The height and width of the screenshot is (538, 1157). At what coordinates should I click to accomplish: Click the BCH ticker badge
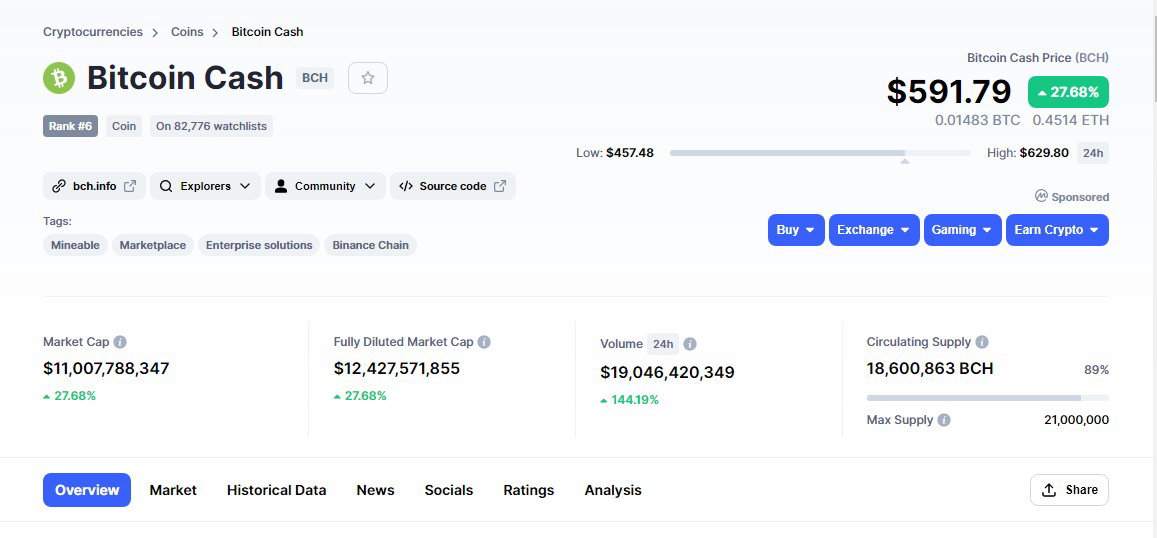pyautogui.click(x=315, y=77)
